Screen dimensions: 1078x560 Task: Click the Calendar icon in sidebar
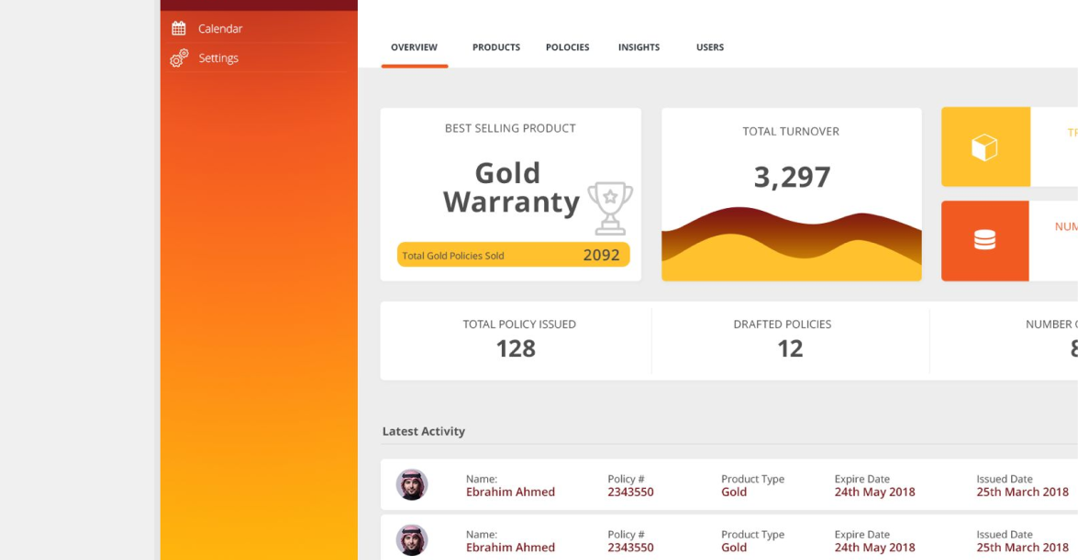point(179,29)
